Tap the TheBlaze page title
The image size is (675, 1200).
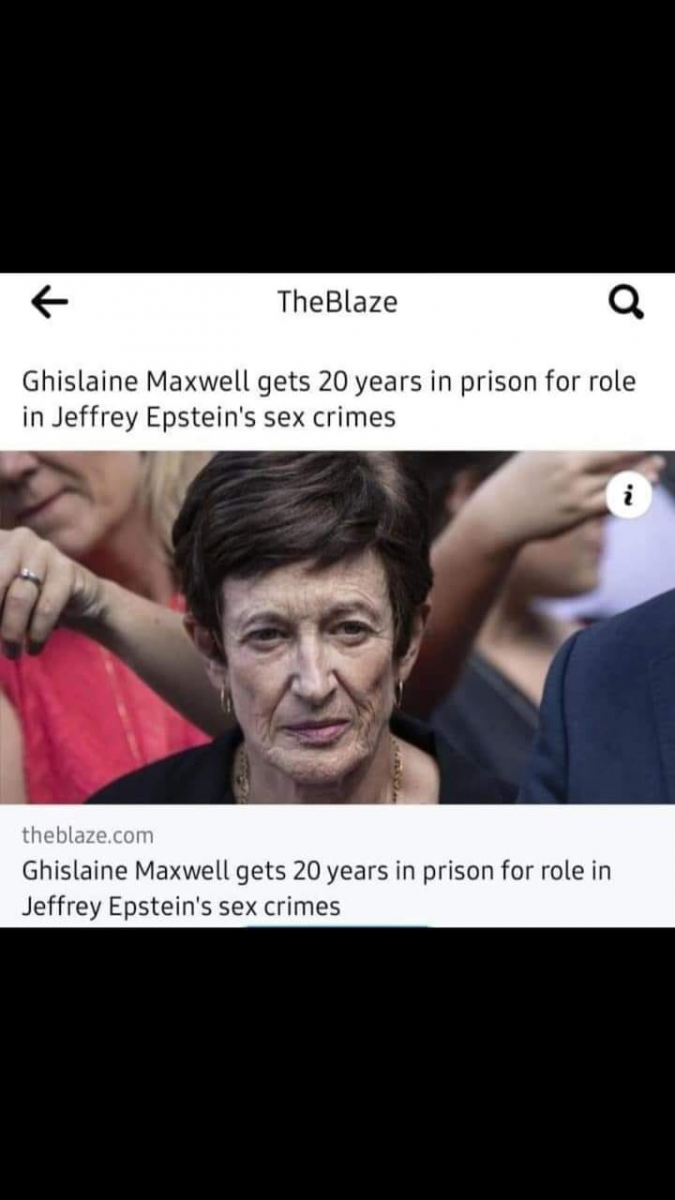coord(337,302)
